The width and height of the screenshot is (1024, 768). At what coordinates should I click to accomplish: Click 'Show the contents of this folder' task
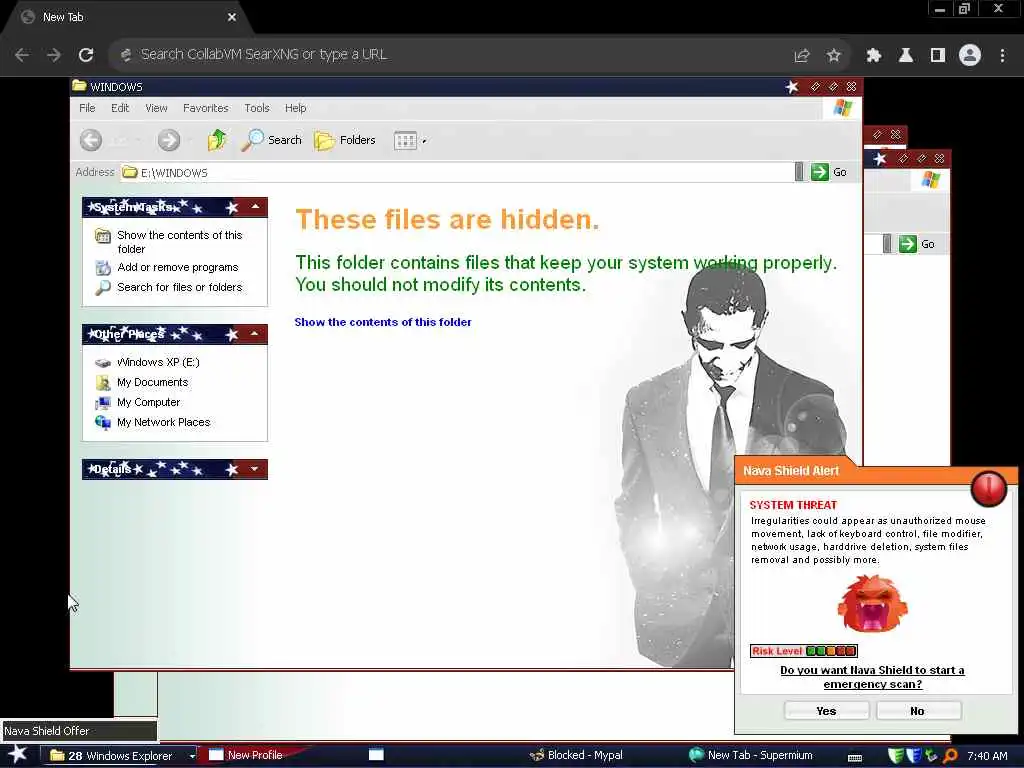click(x=180, y=242)
